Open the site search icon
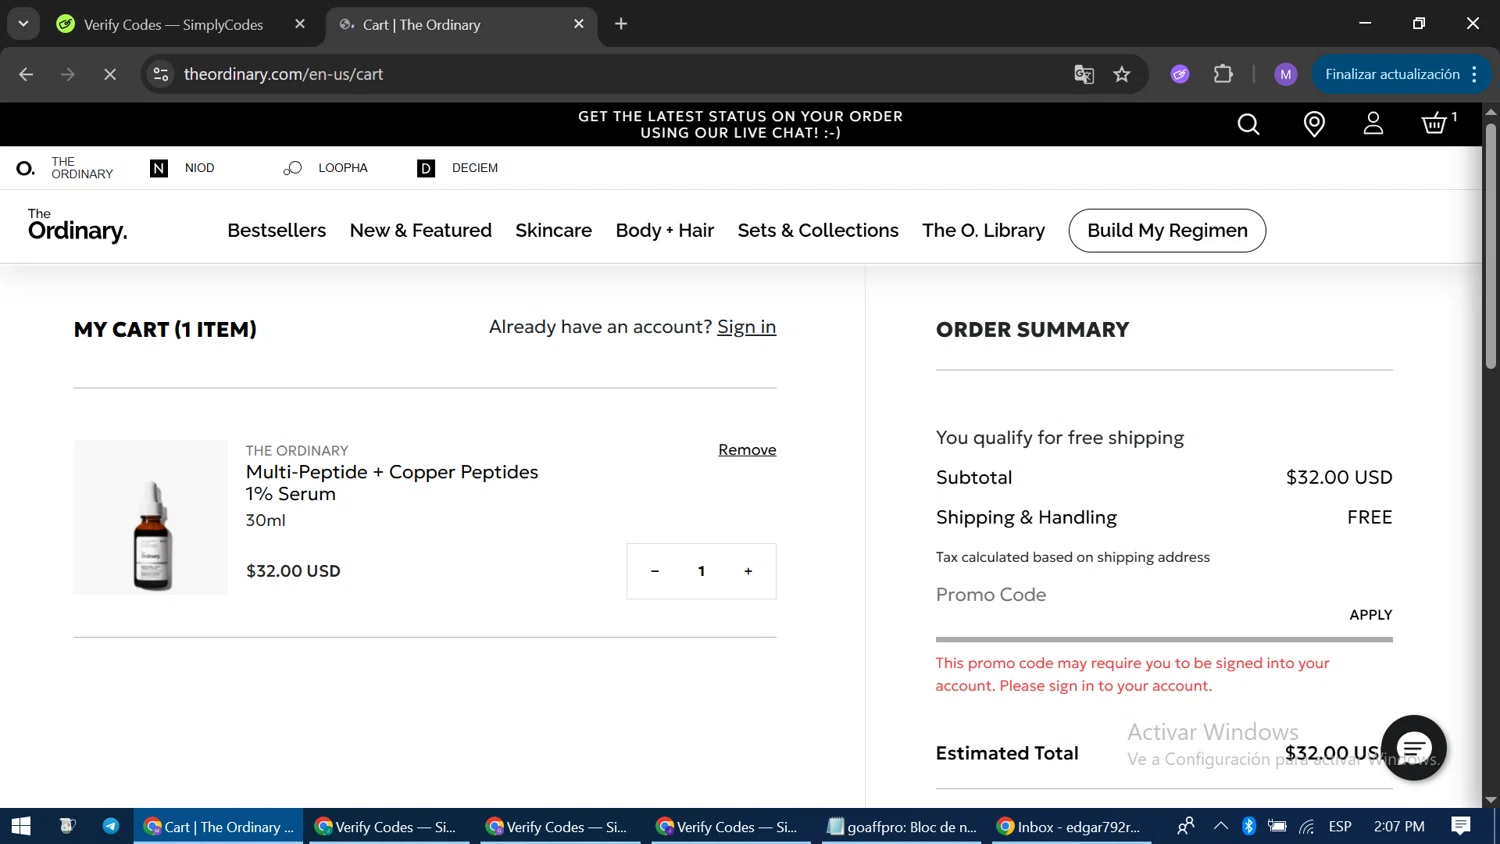Viewport: 1500px width, 844px height. (1248, 124)
